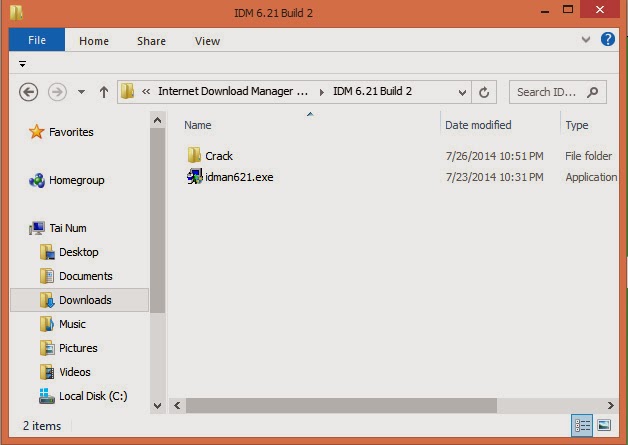The image size is (628, 445).
Task: Click the search magnifier icon
Action: 592,92
